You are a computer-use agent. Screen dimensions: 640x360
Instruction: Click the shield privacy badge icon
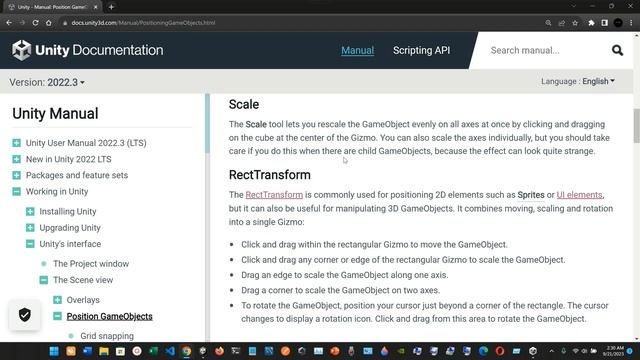[25, 314]
